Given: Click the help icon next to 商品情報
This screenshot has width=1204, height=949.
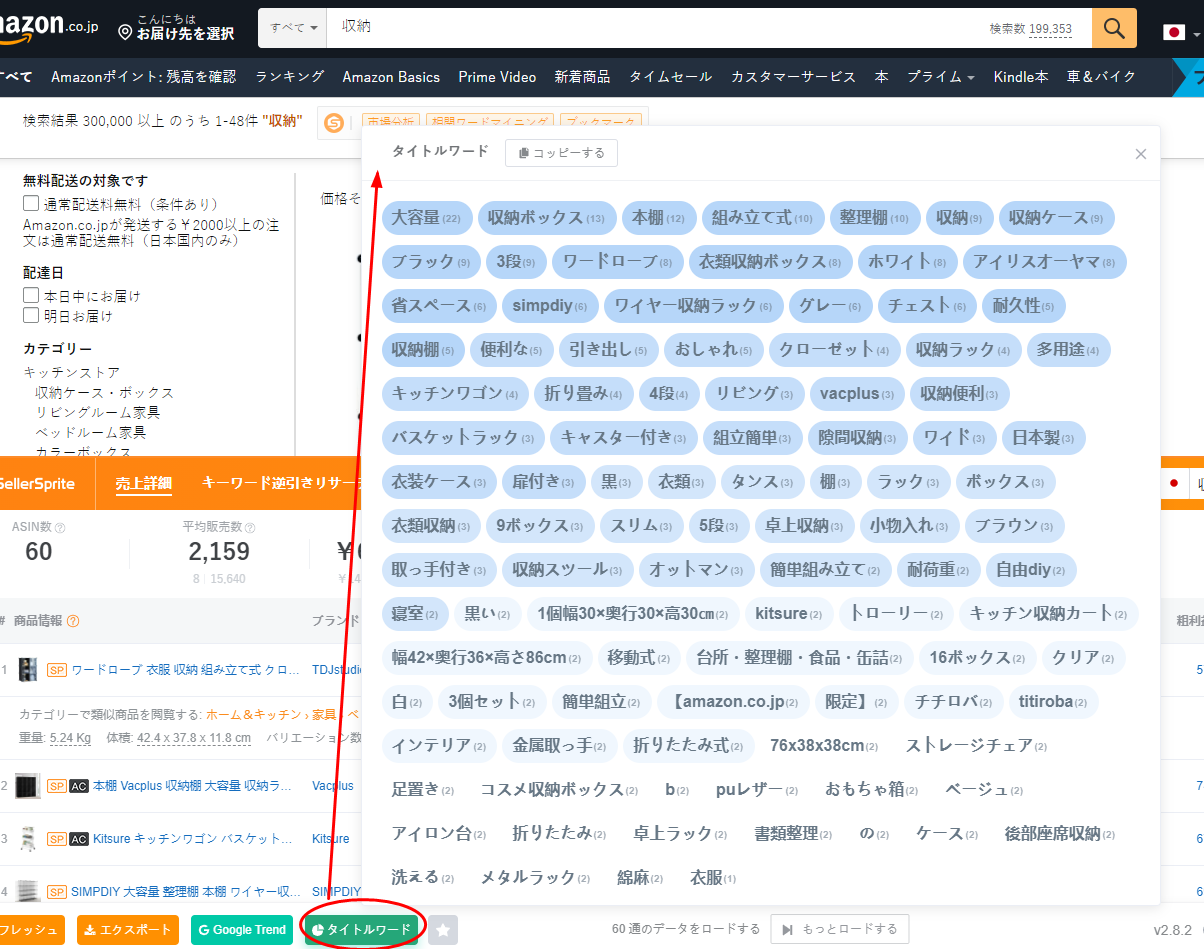Looking at the screenshot, I should 73,621.
